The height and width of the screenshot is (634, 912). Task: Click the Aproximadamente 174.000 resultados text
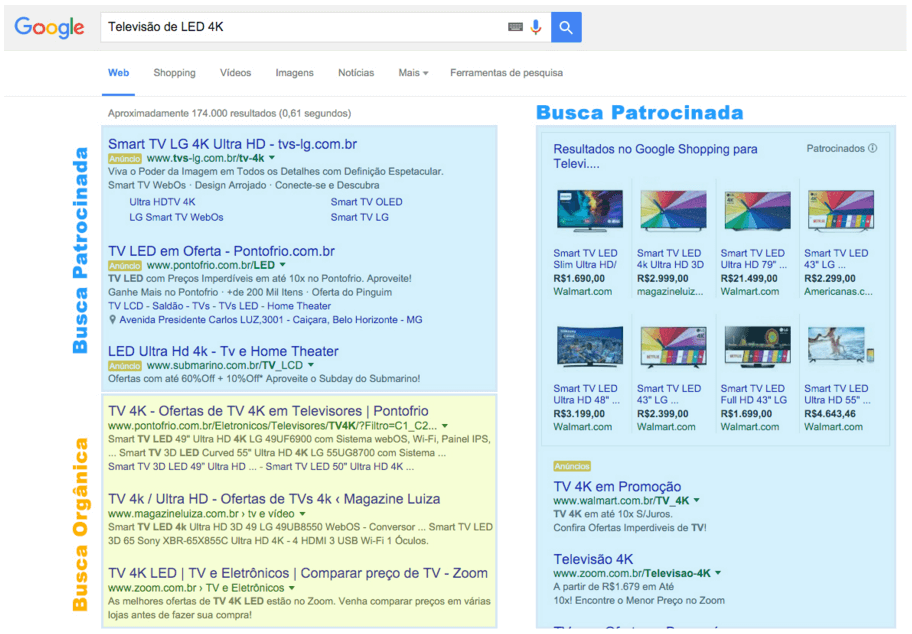(229, 113)
